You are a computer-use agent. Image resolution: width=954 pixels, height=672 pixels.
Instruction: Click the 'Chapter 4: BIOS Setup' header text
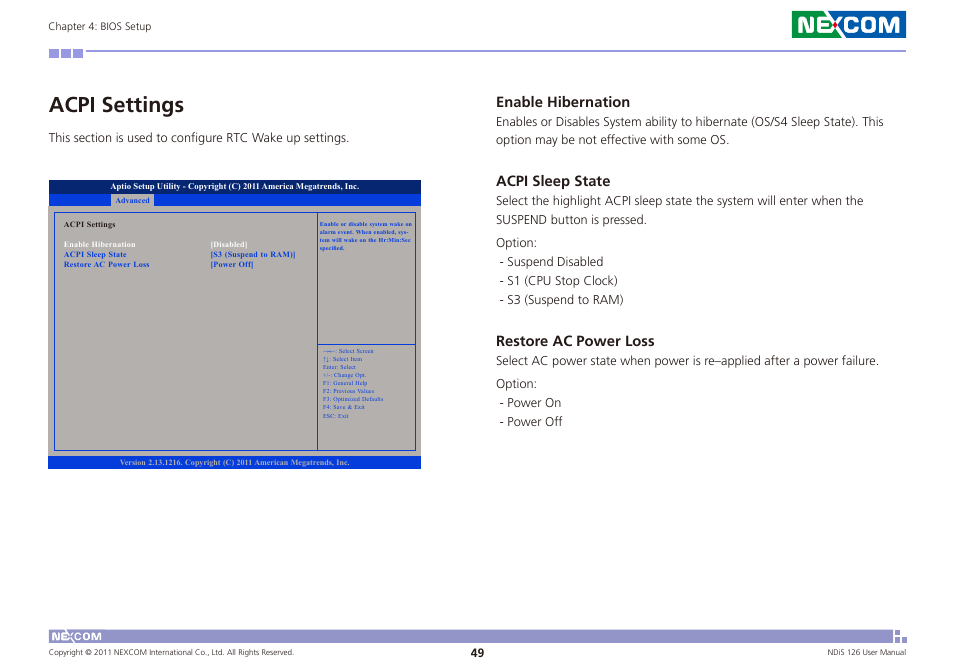click(x=100, y=26)
